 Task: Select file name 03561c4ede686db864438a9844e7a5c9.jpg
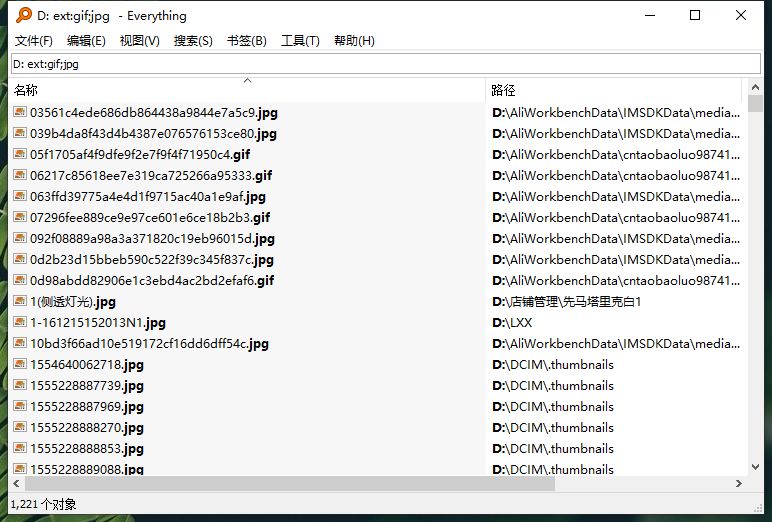pos(154,113)
